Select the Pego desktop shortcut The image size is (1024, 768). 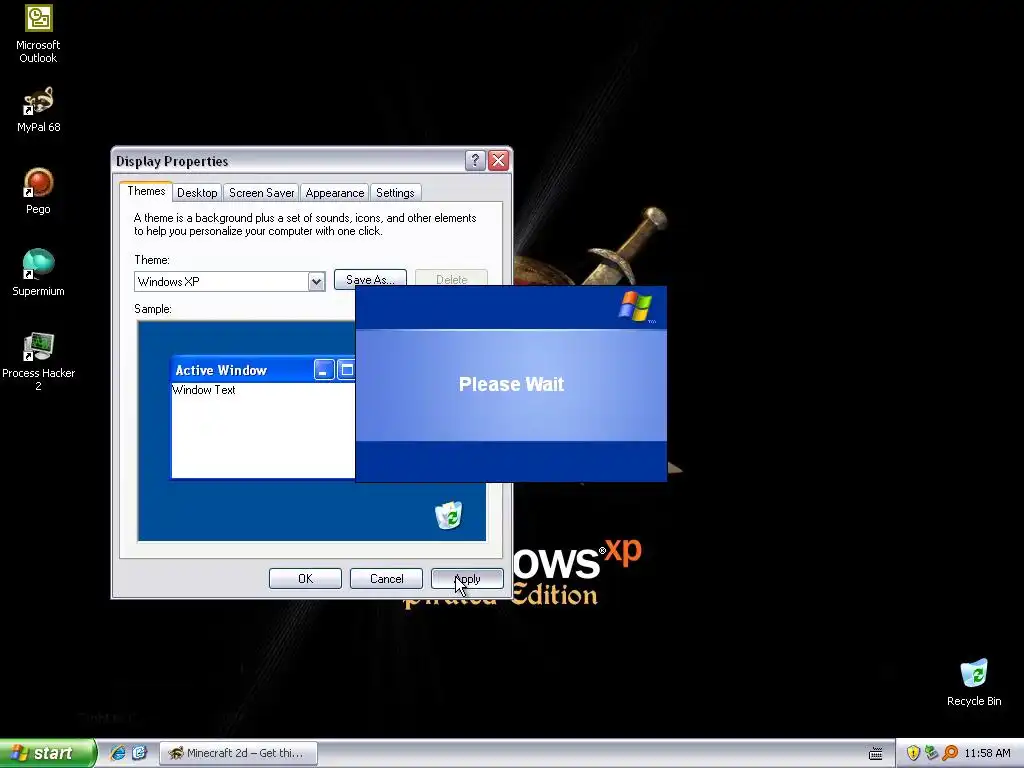pos(38,191)
